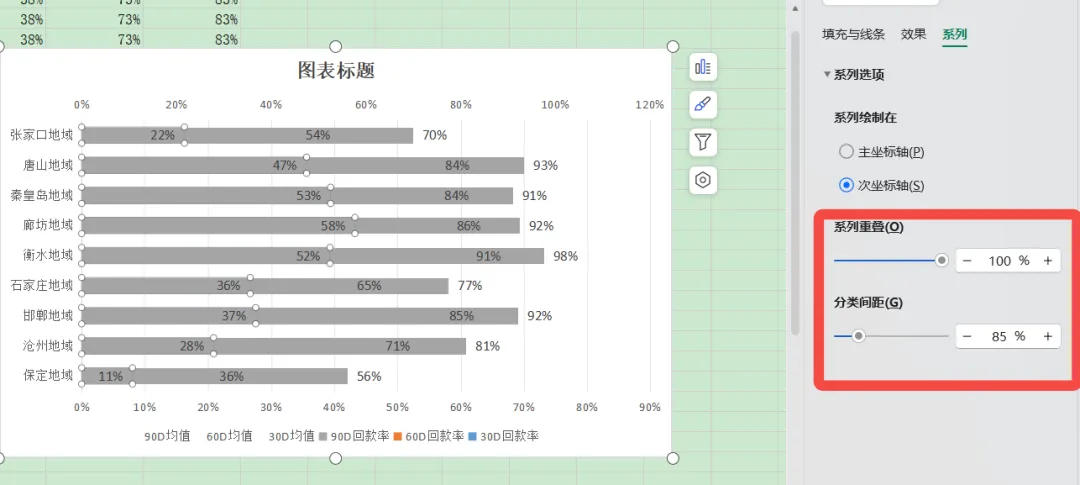Image resolution: width=1080 pixels, height=485 pixels.
Task: Switch to the 填充与线条 tab
Action: tap(853, 34)
